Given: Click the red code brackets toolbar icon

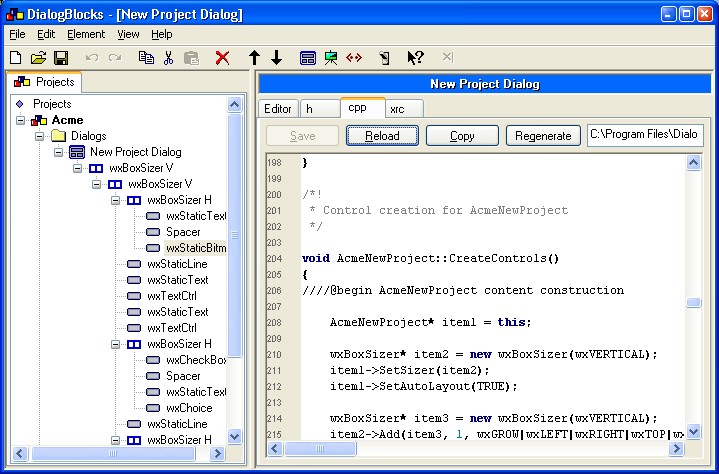Looking at the screenshot, I should point(354,58).
